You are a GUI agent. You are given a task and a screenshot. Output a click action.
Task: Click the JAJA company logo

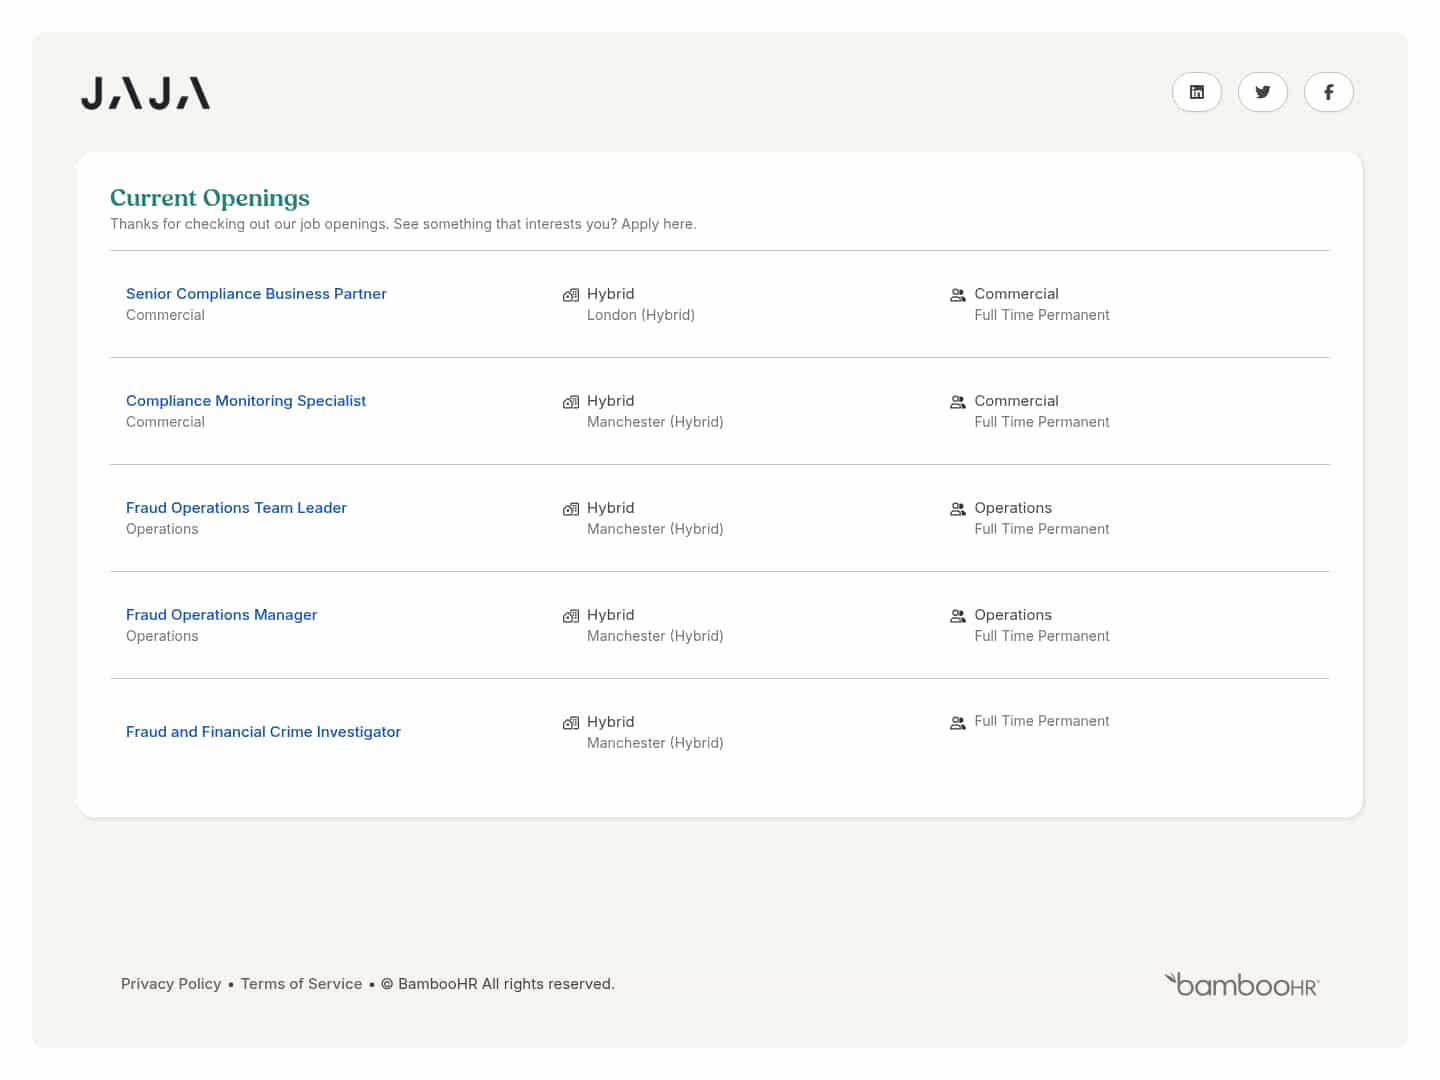click(x=145, y=92)
